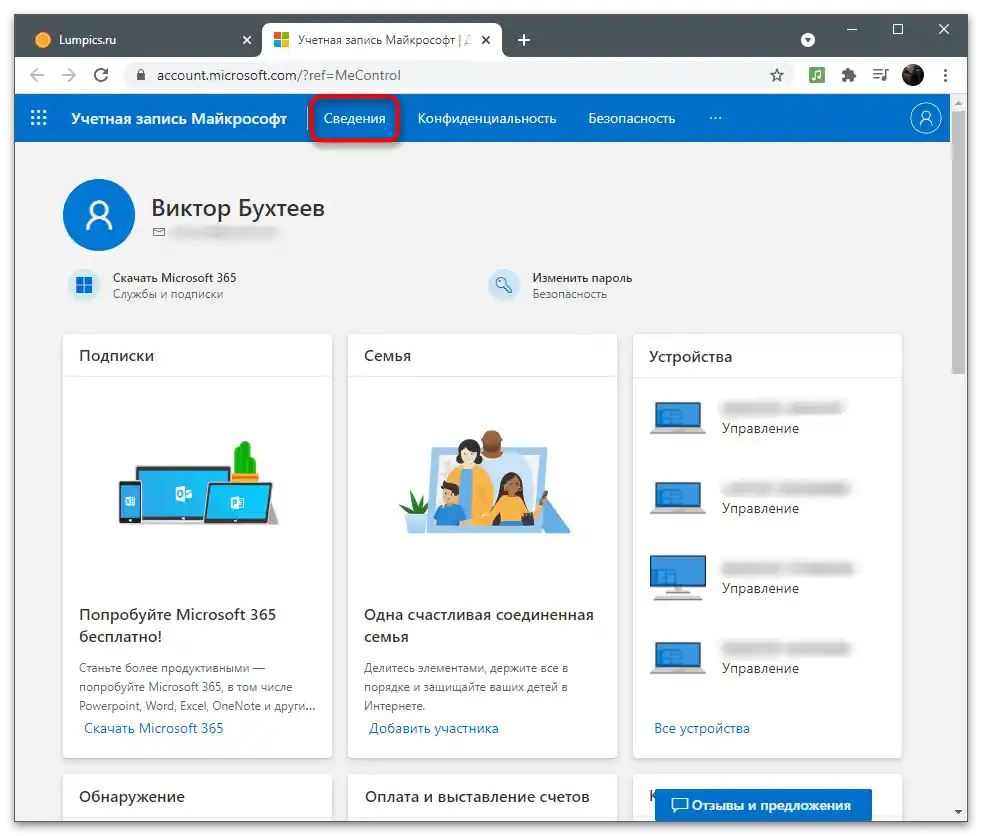Viewport: 982px width, 836px height.
Task: Open Все устройства link
Action: pos(701,728)
